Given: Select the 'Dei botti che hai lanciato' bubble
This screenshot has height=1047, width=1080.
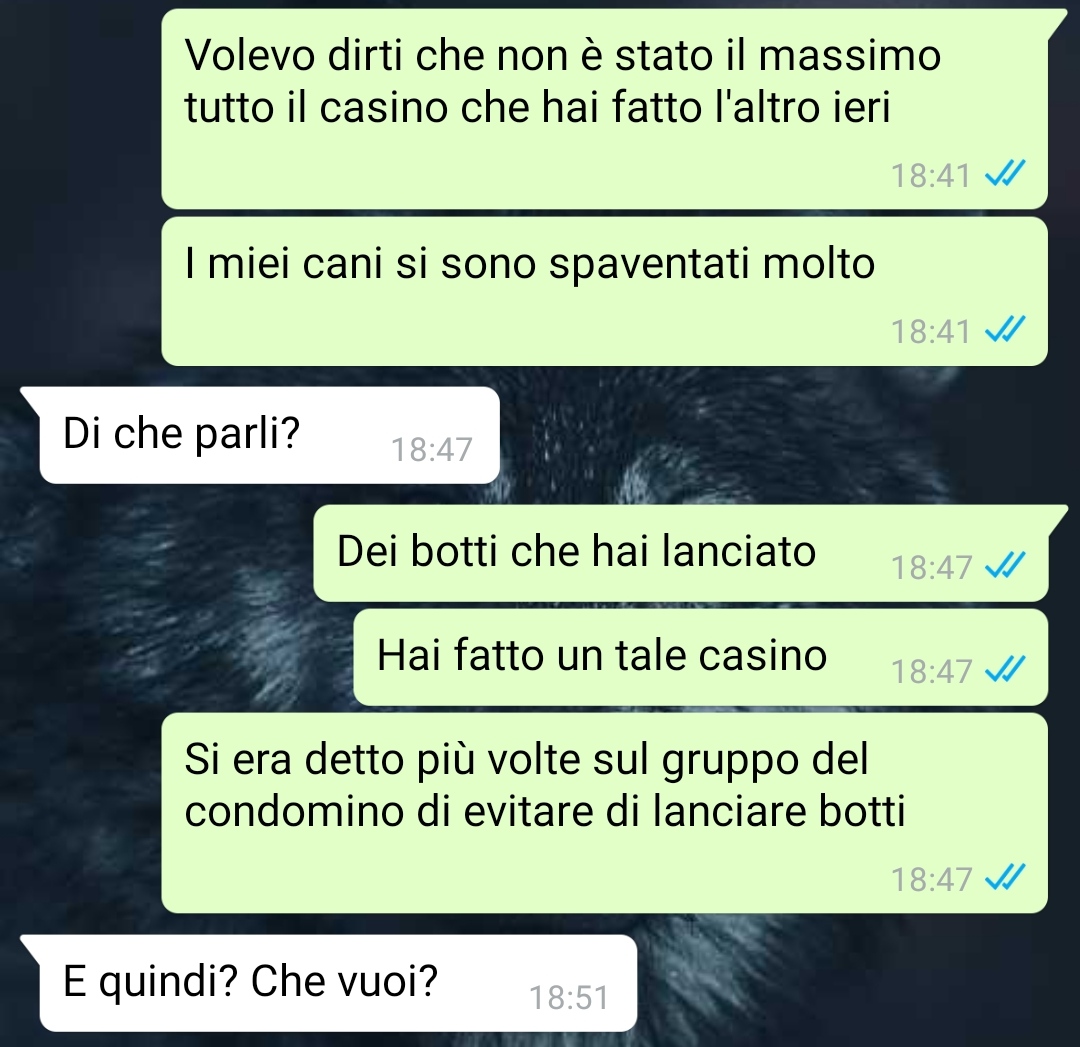Looking at the screenshot, I should click(x=681, y=553).
